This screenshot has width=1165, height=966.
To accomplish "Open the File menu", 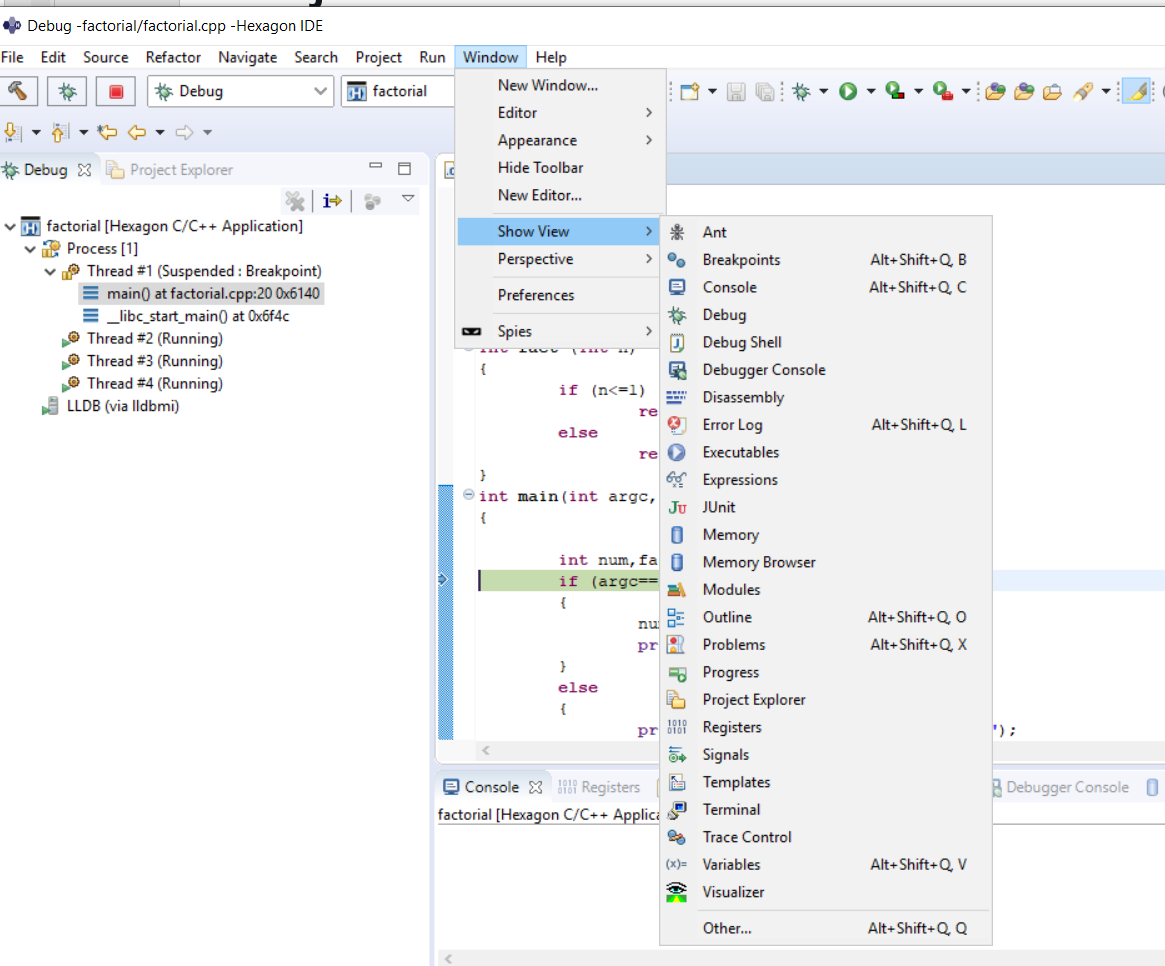I will (x=12, y=57).
